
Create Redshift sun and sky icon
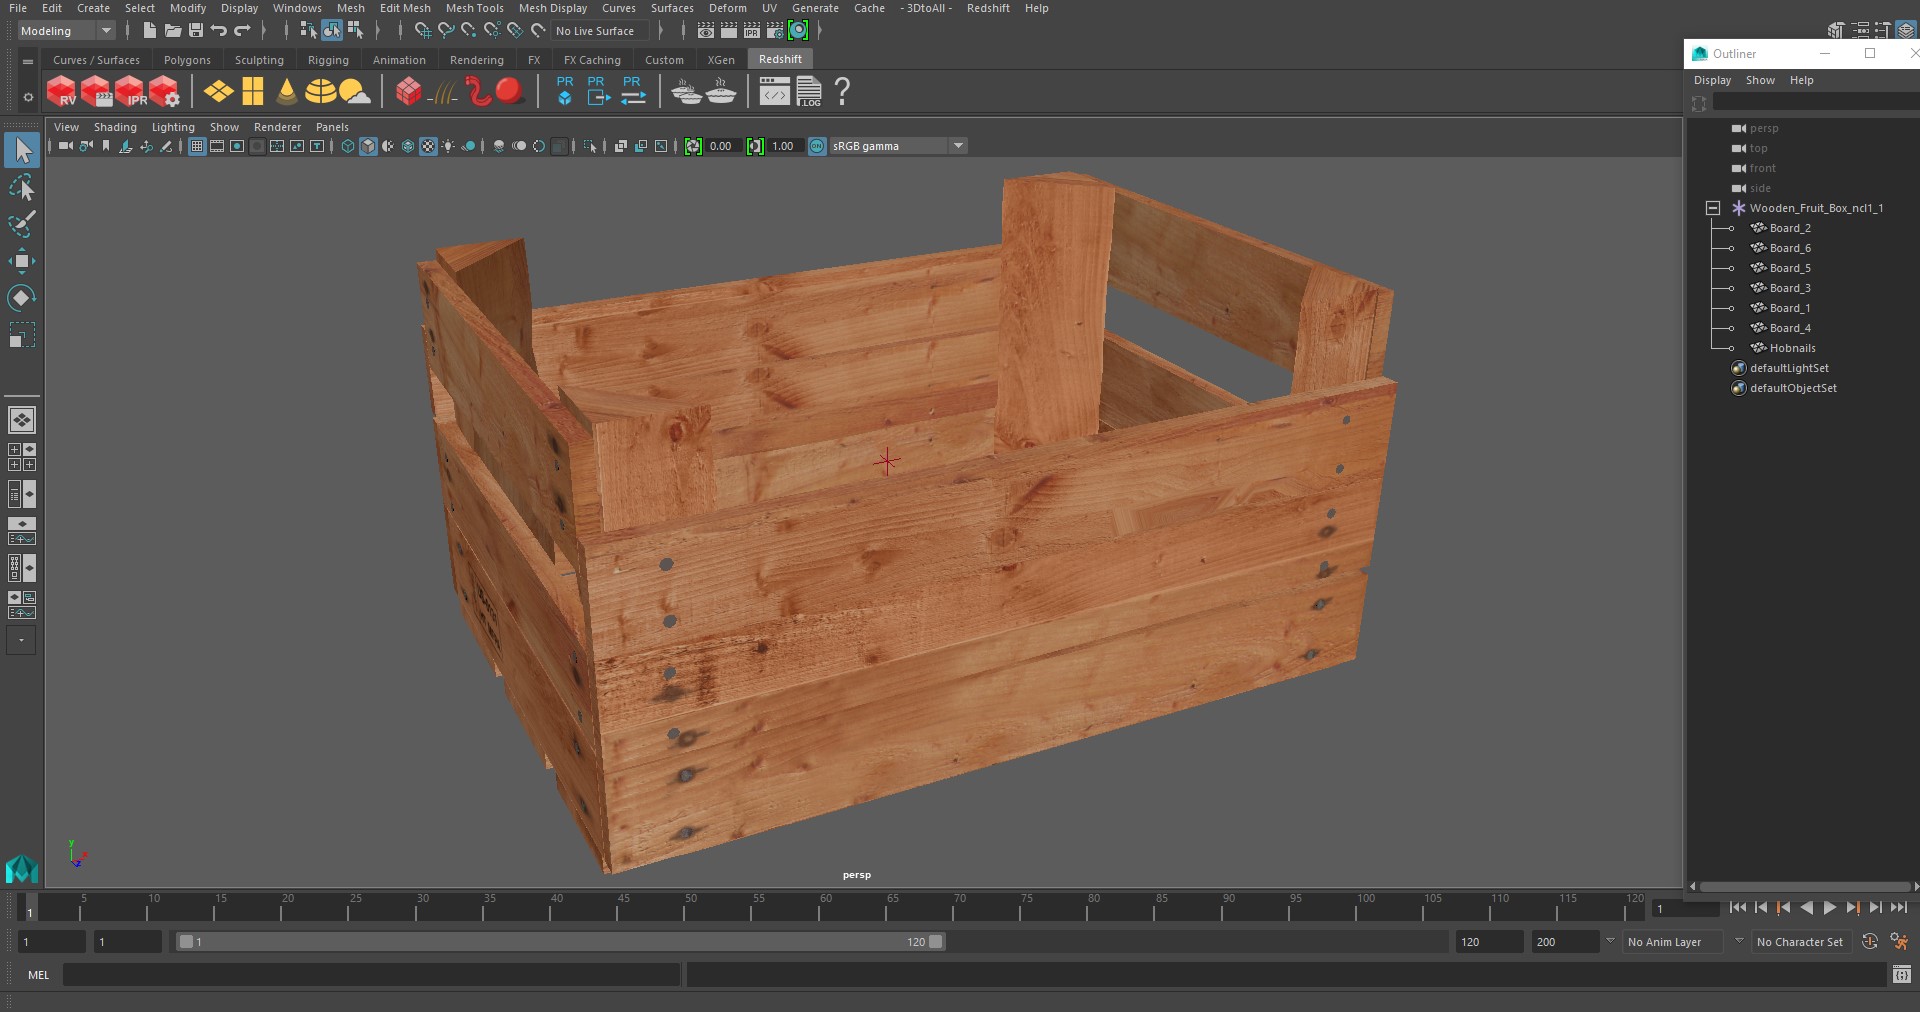[x=354, y=92]
